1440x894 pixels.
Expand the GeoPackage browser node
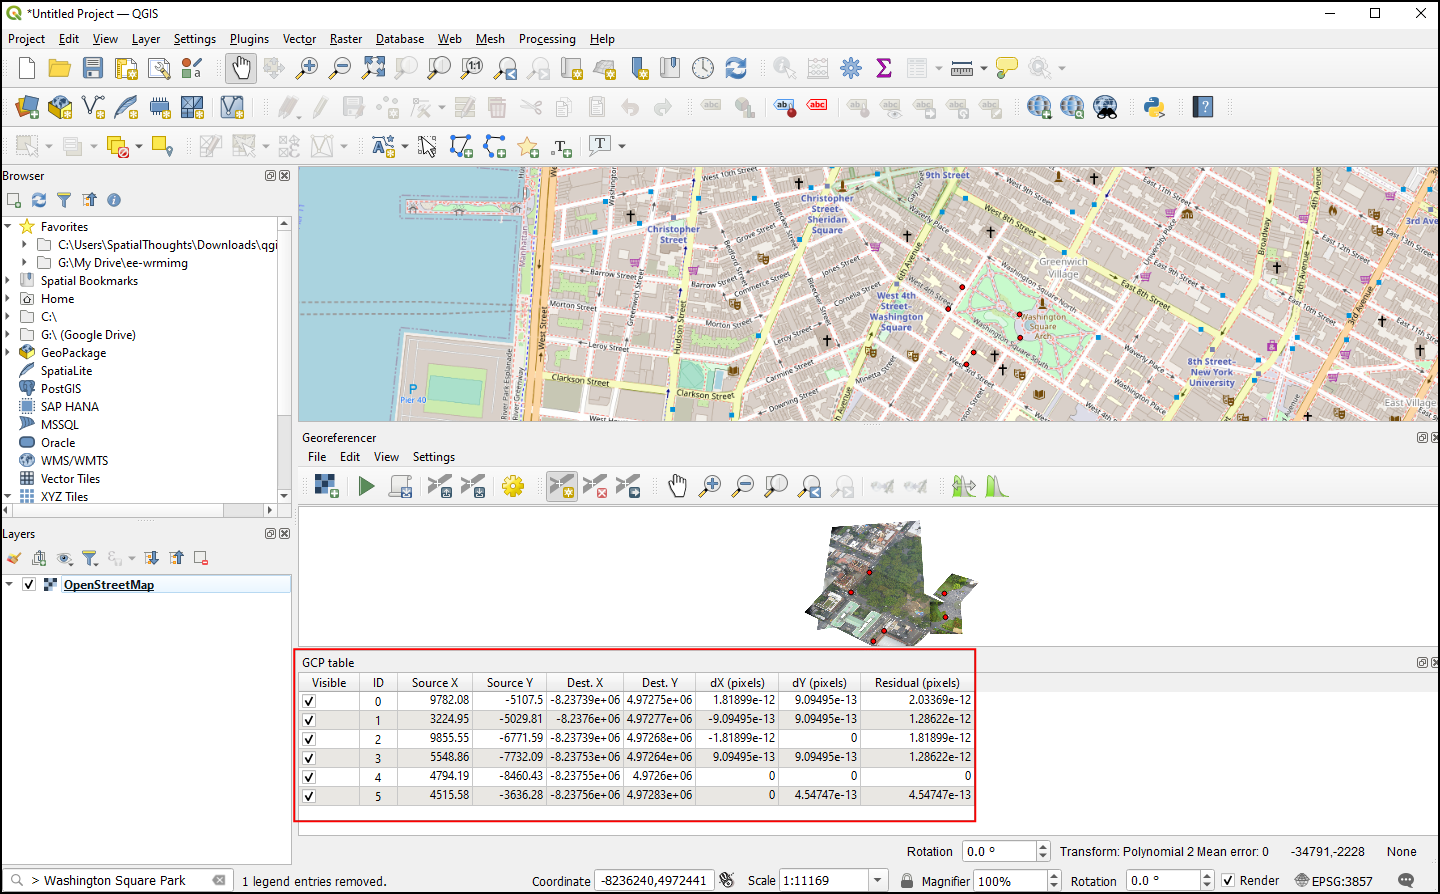[x=8, y=353]
